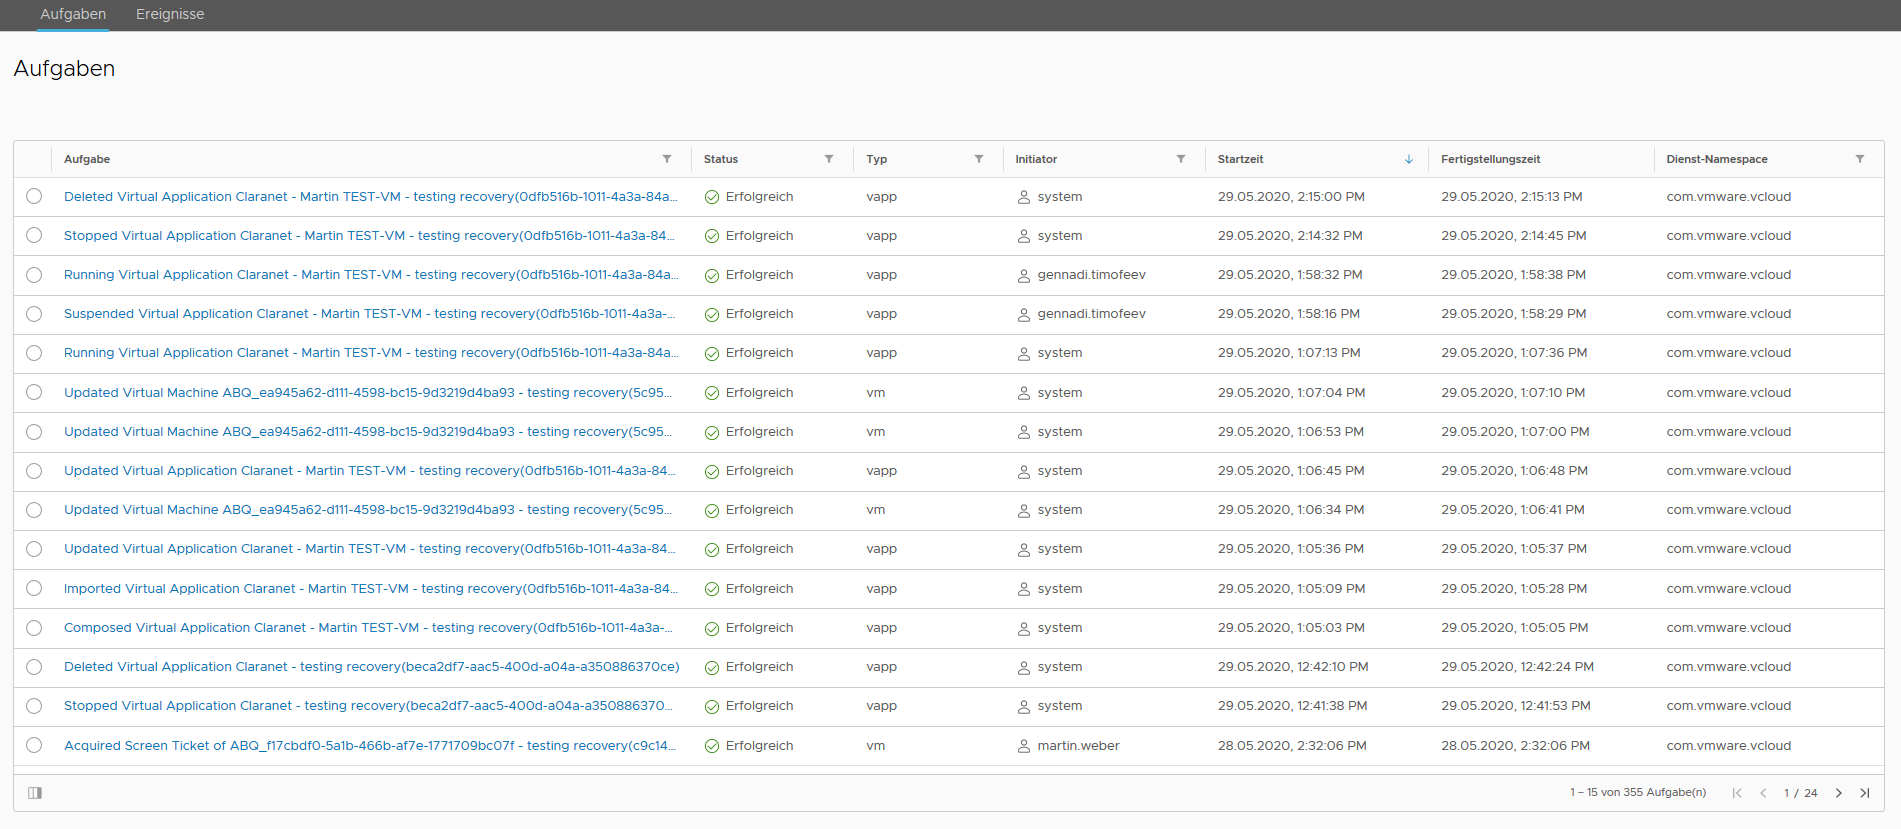Screen dimensions: 1901x829
Task: Click com.vmware.cloud in the 1:05:03 PM row
Action: click(1729, 628)
